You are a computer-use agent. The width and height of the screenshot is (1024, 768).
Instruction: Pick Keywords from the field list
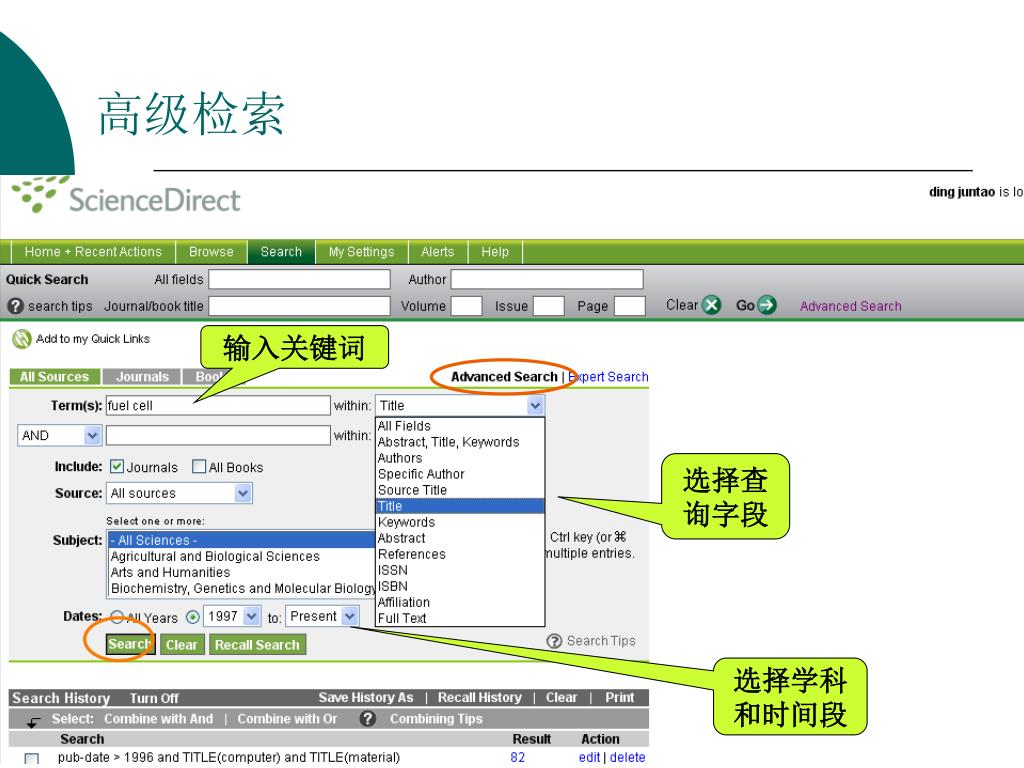click(460, 522)
